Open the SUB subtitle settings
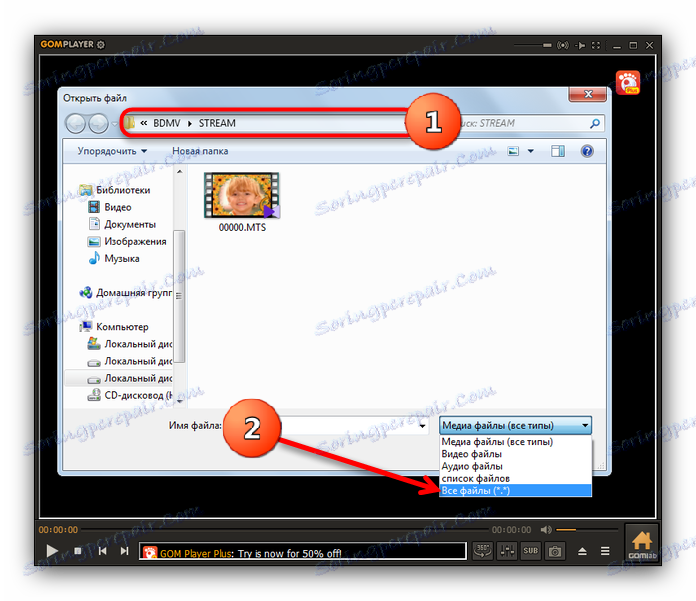The height and width of the screenshot is (601, 696). point(531,551)
